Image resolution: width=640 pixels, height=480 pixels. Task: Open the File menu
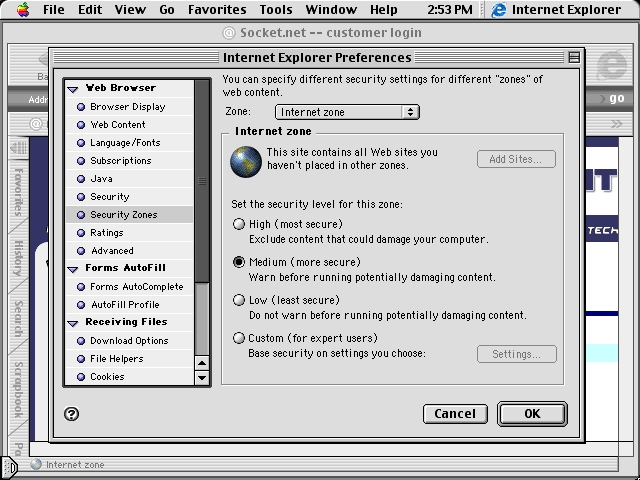point(53,9)
